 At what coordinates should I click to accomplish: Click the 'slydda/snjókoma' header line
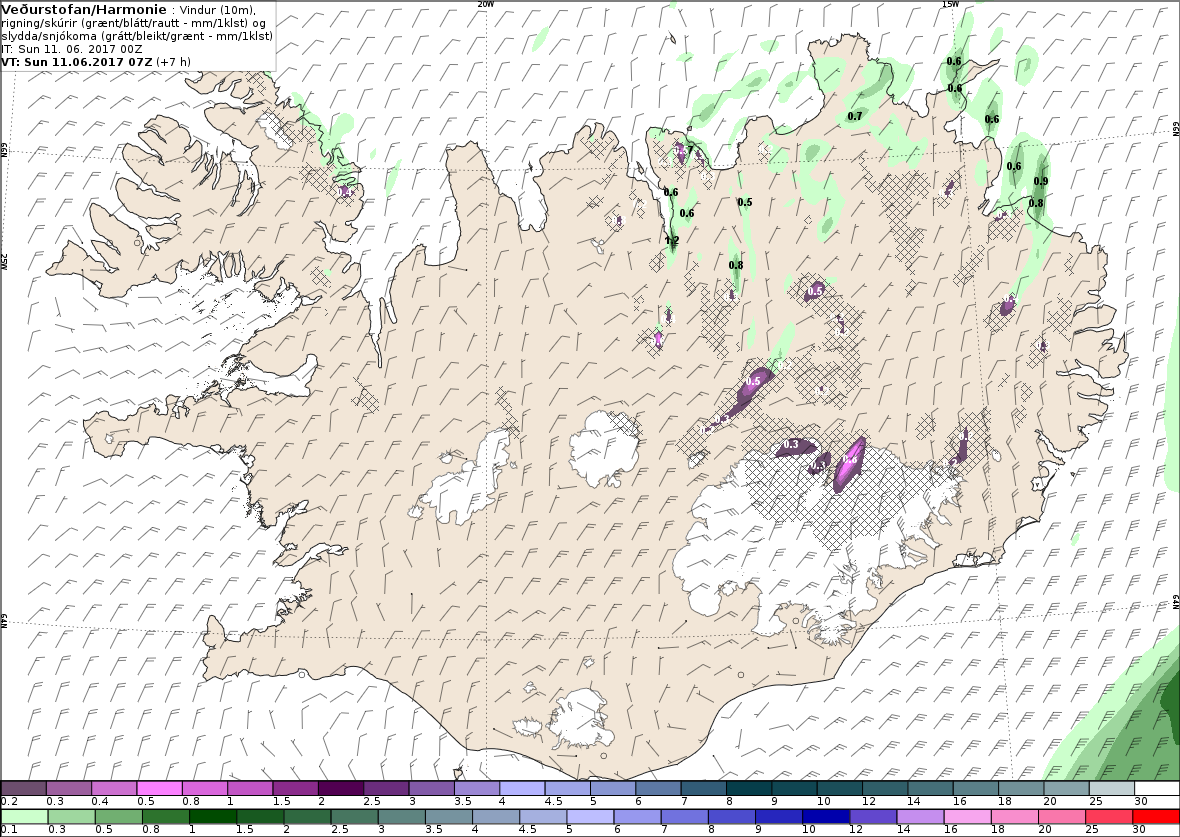click(x=137, y=35)
